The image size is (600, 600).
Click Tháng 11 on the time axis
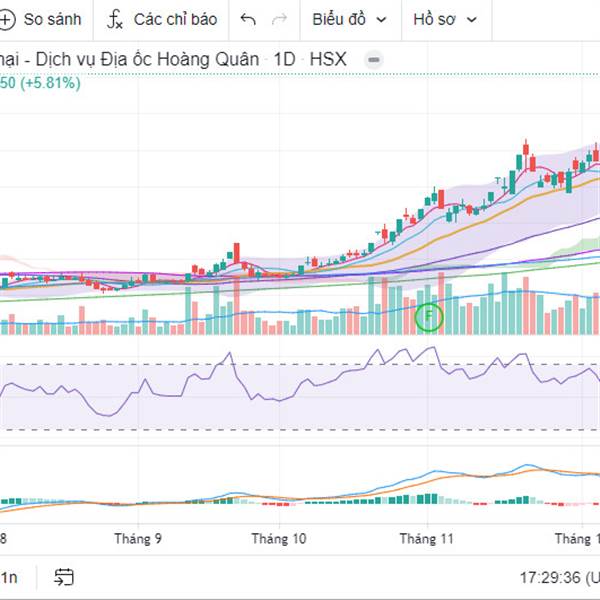tap(427, 538)
